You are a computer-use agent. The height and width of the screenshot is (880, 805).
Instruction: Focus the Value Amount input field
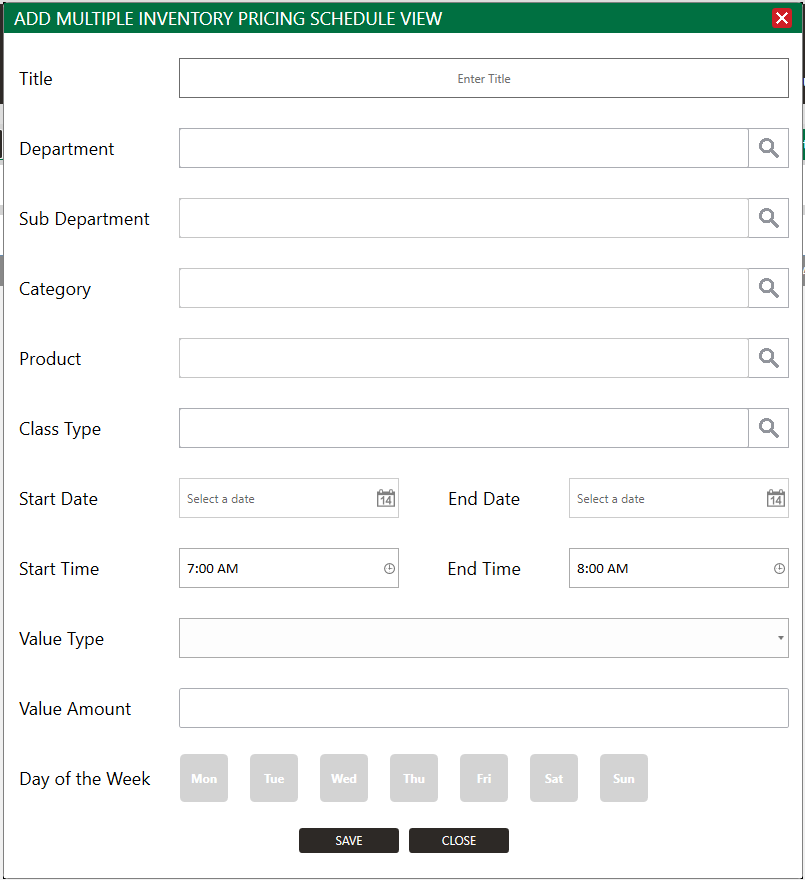coord(484,708)
